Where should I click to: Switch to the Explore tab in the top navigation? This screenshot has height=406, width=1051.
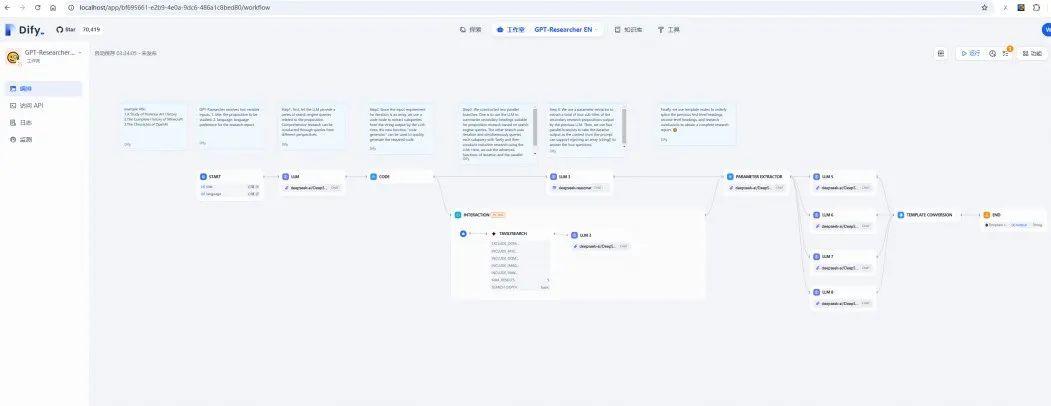click(x=471, y=29)
